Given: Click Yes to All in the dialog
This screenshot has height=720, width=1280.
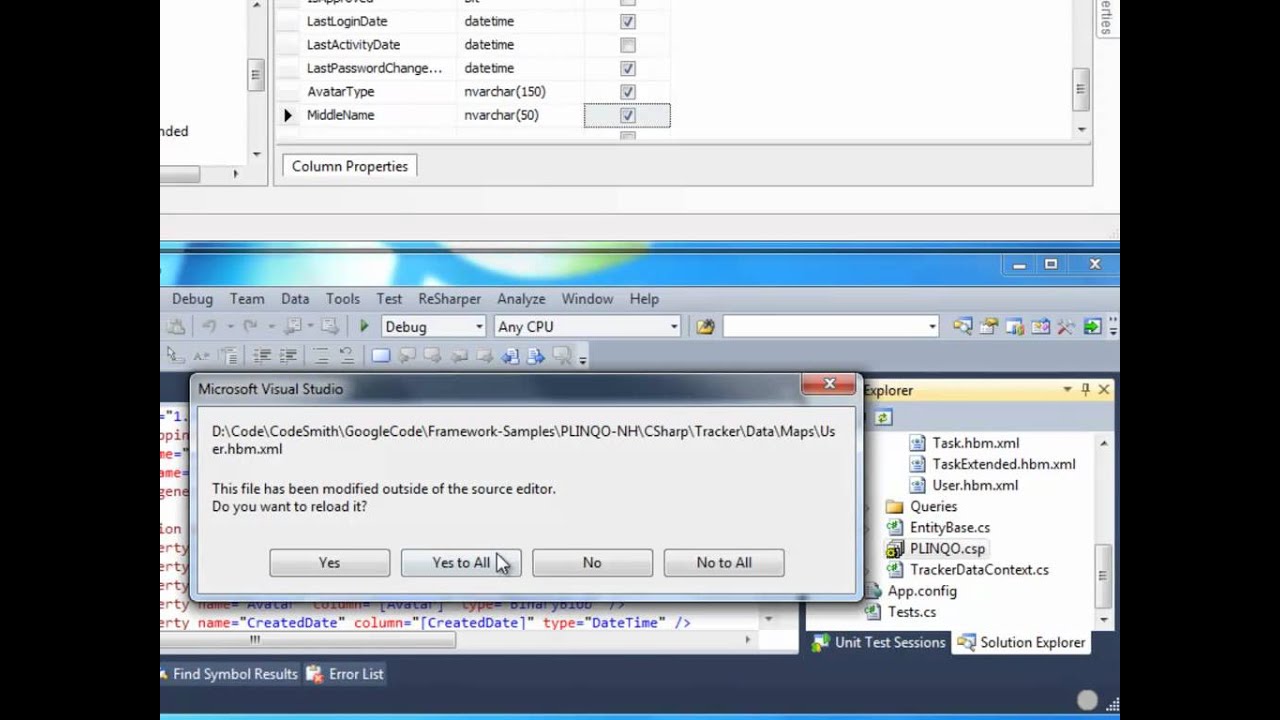Looking at the screenshot, I should (461, 563).
